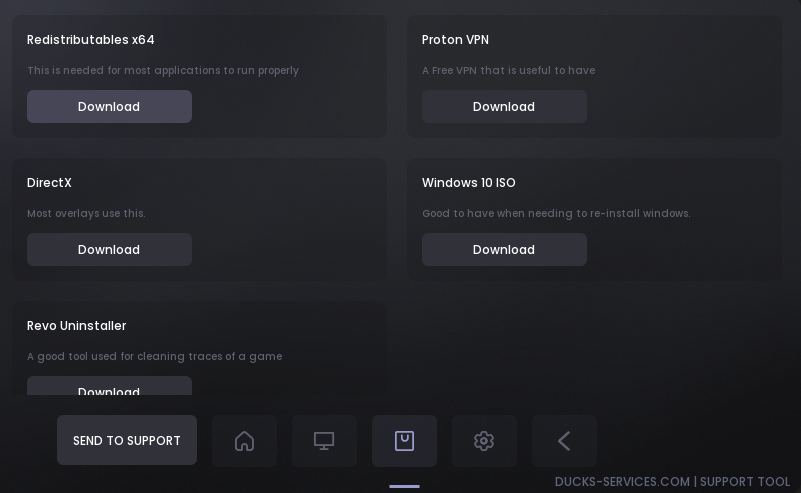Open the home page icon
The image size is (801, 493).
(244, 441)
